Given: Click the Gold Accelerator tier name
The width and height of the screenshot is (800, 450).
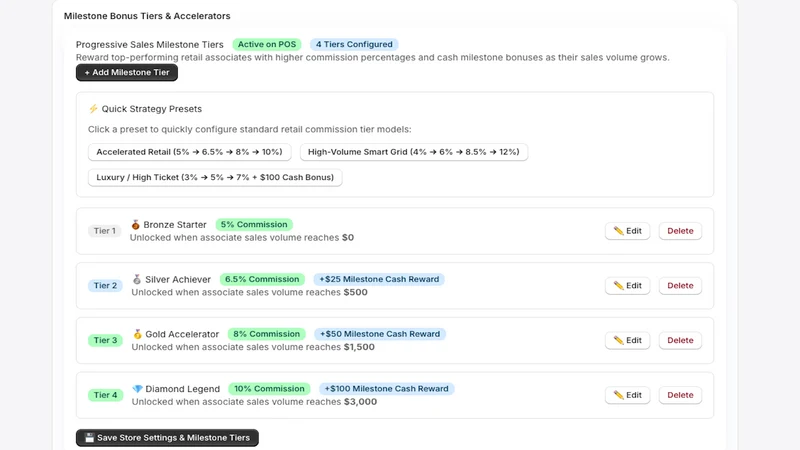Looking at the screenshot, I should (182, 334).
